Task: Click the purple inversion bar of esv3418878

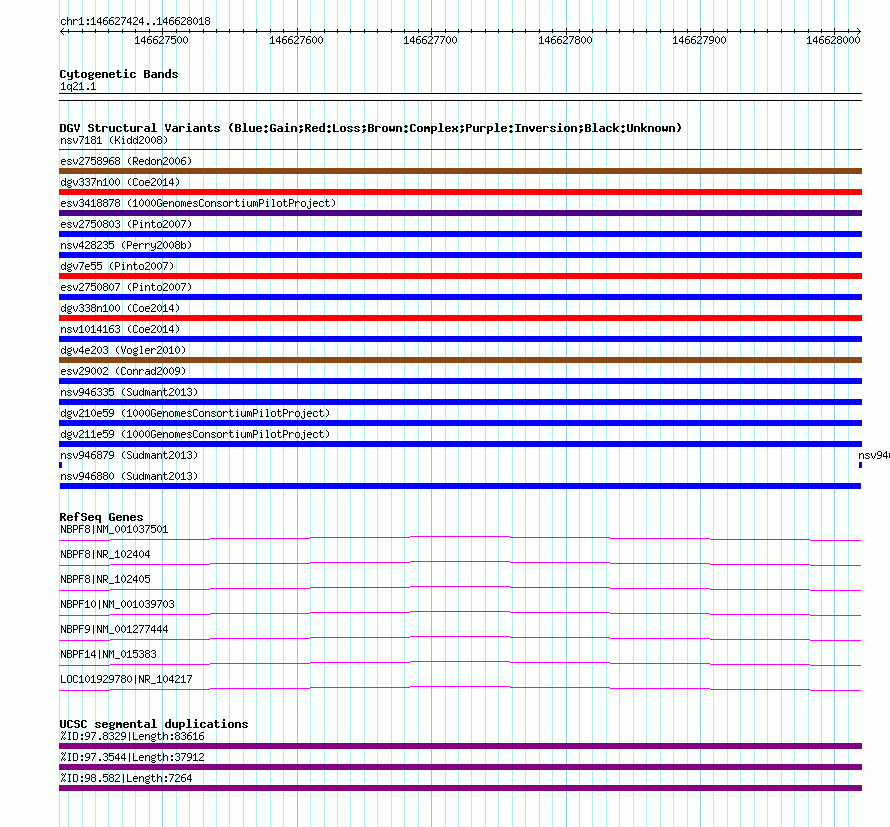Action: pyautogui.click(x=460, y=213)
